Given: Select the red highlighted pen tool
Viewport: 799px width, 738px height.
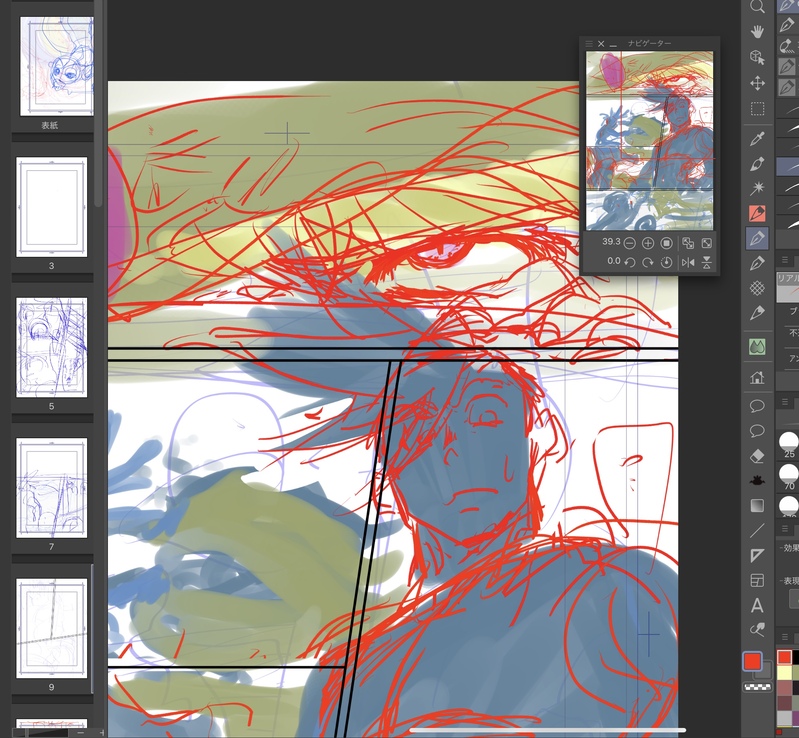Looking at the screenshot, I should coord(757,214).
